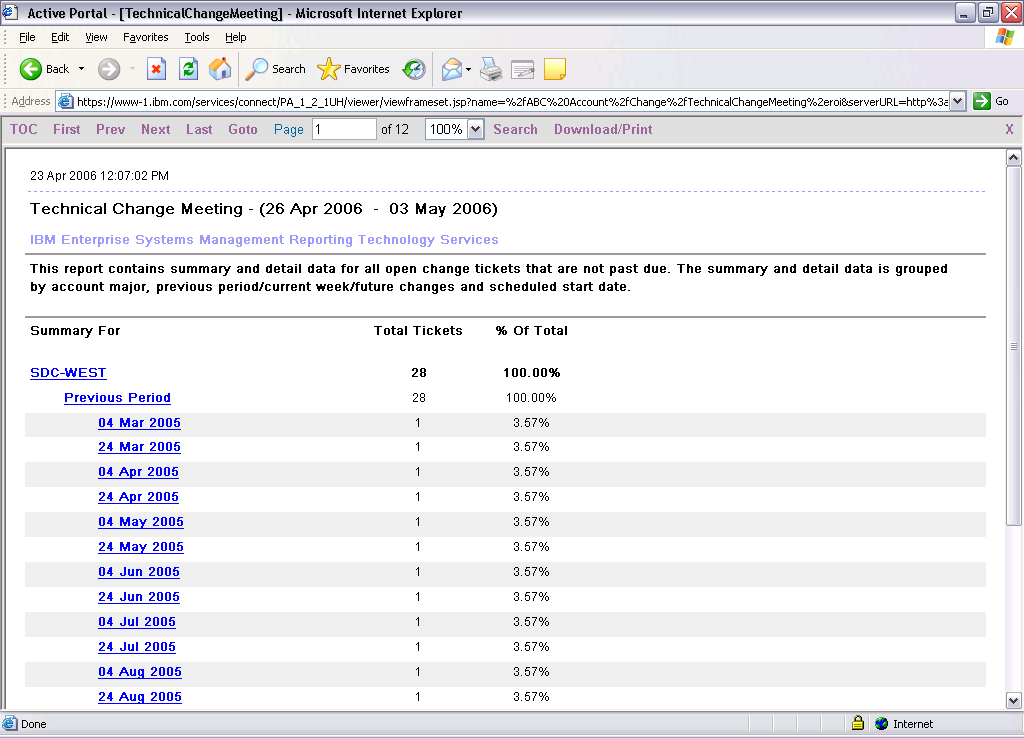Screen dimensions: 1024x738
Task: Go to Home page icon
Action: [x=220, y=69]
